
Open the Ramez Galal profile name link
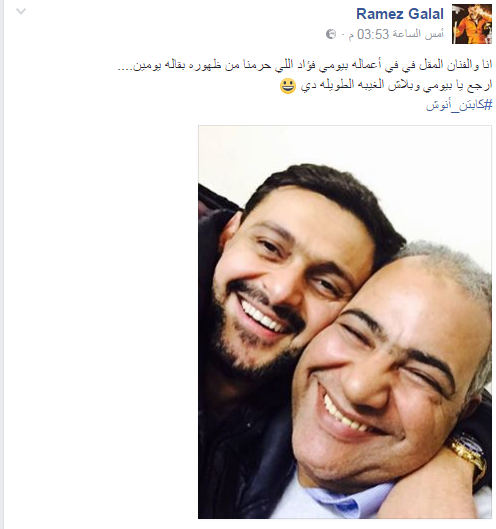point(400,14)
